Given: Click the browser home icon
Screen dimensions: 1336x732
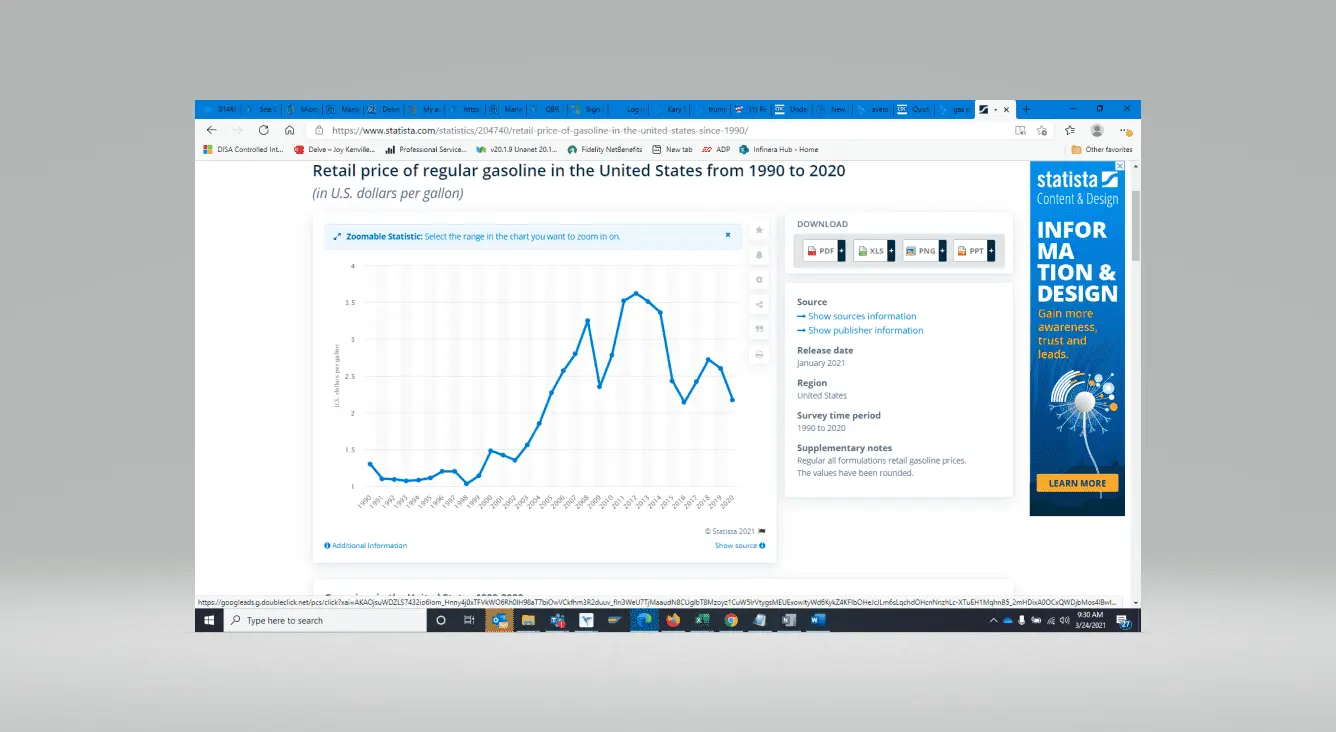Looking at the screenshot, I should click(289, 130).
